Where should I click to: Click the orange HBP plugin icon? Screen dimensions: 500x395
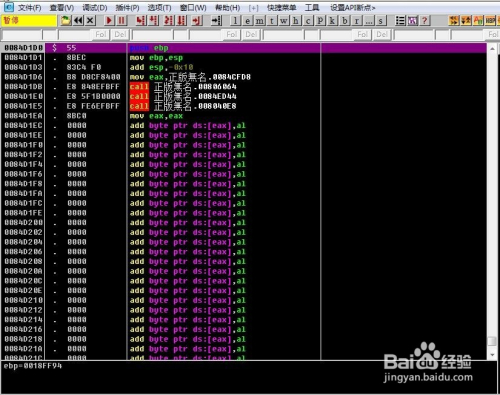point(490,21)
